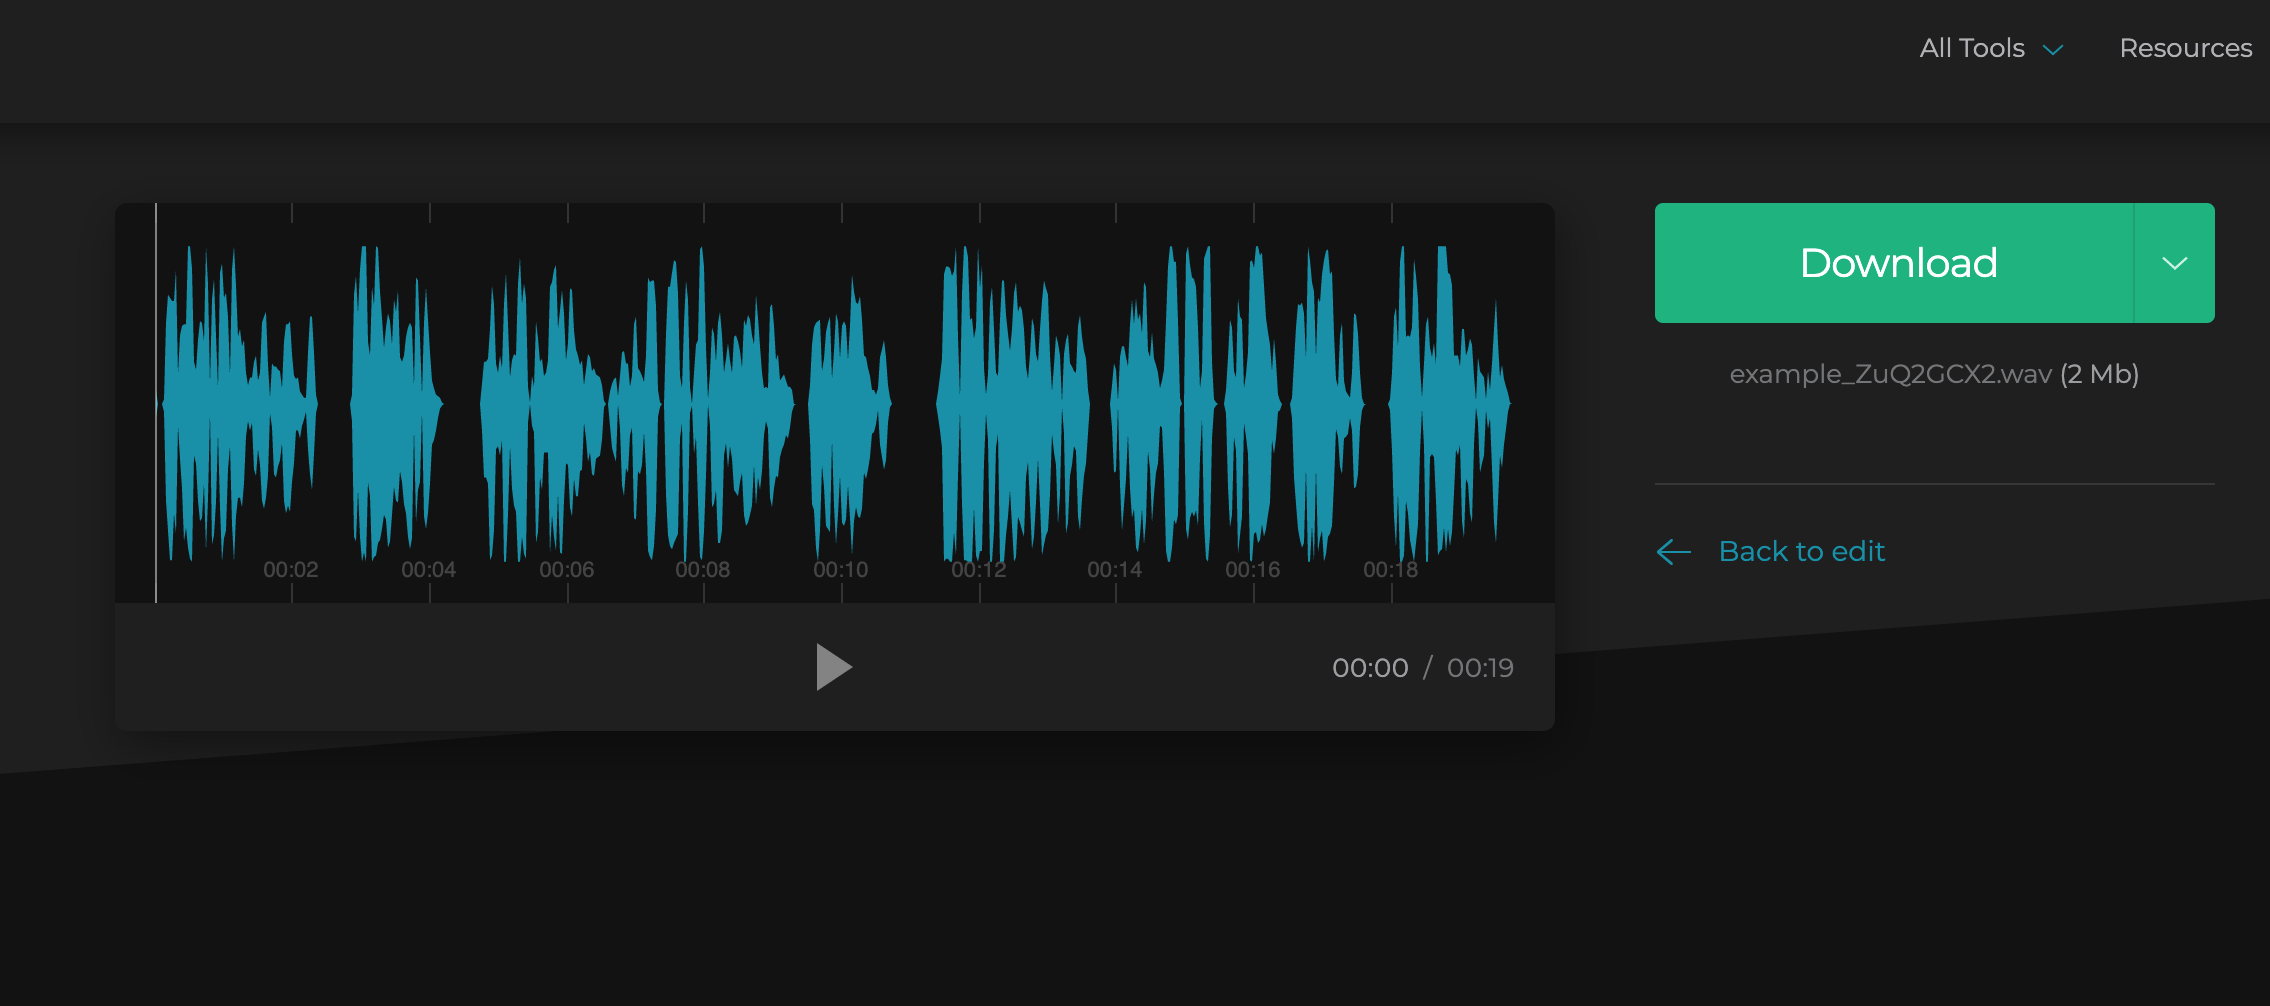Click the 00:19 total duration readout
This screenshot has width=2270, height=1006.
click(1480, 668)
